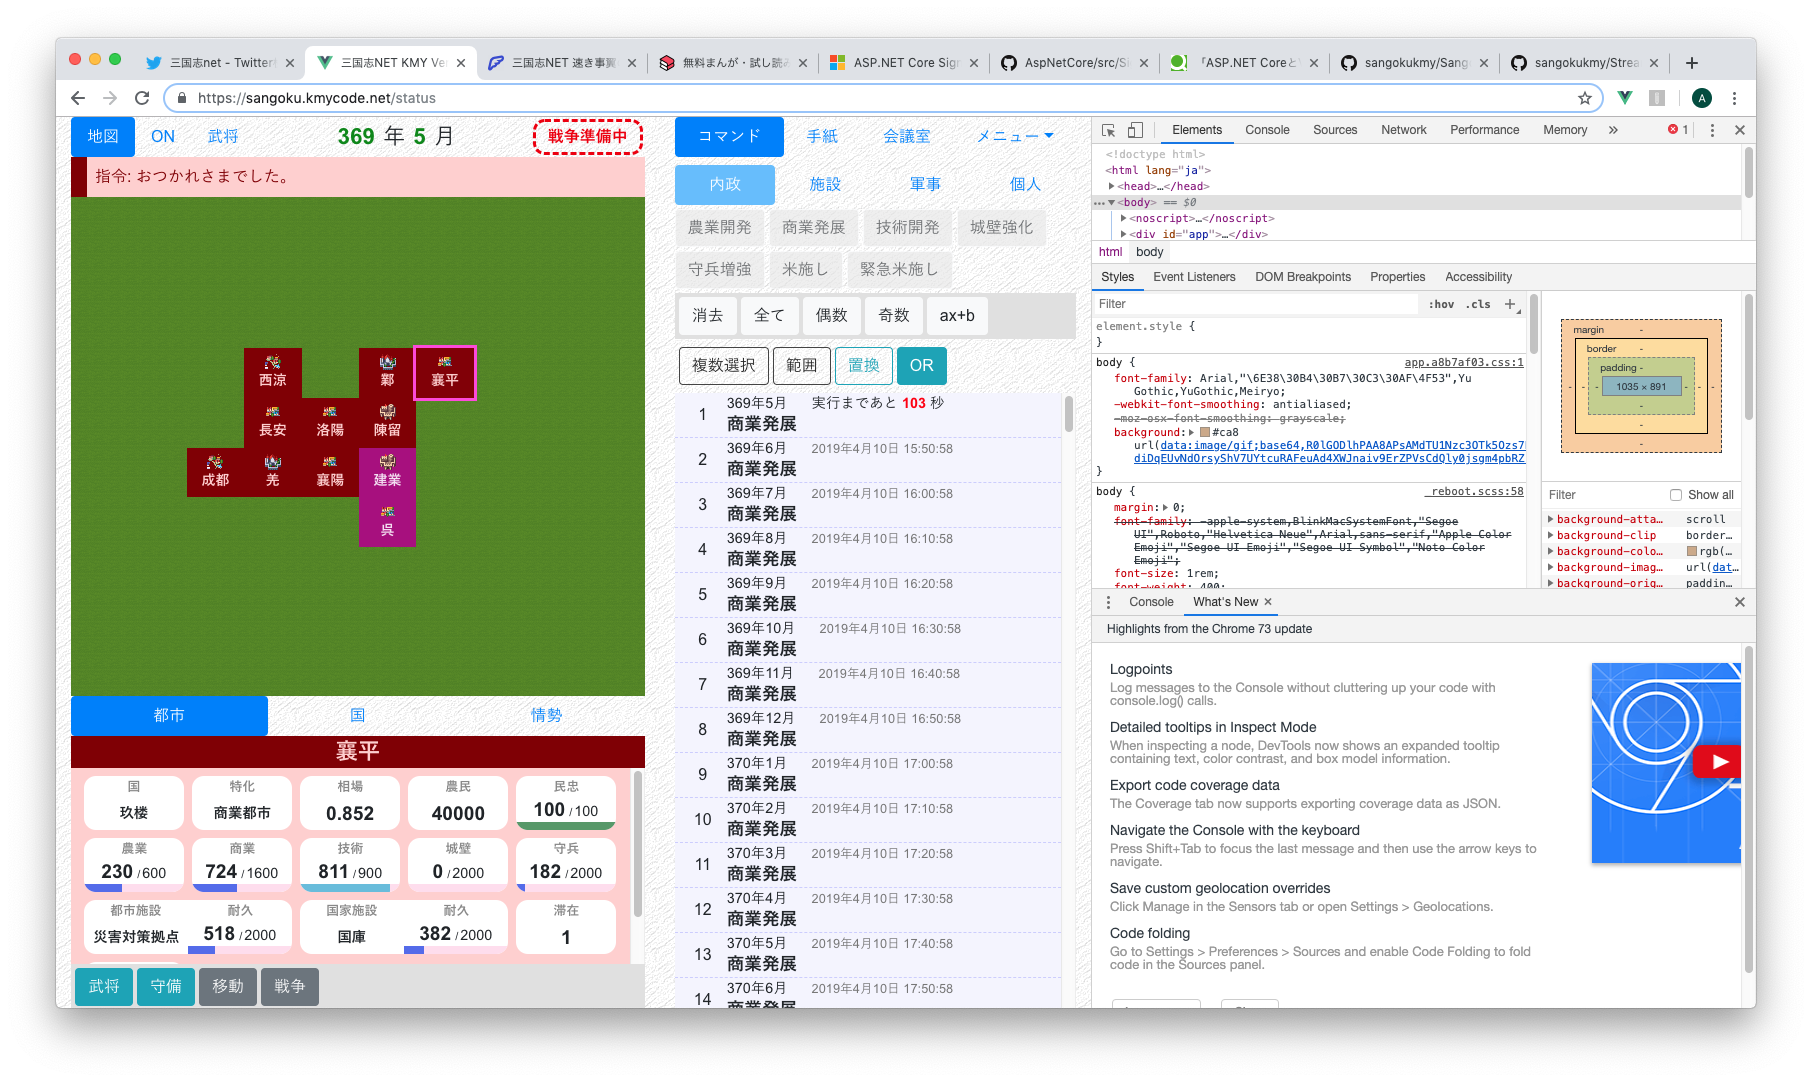Click the bookmark star in address bar
This screenshot has width=1812, height=1082.
(x=1584, y=98)
